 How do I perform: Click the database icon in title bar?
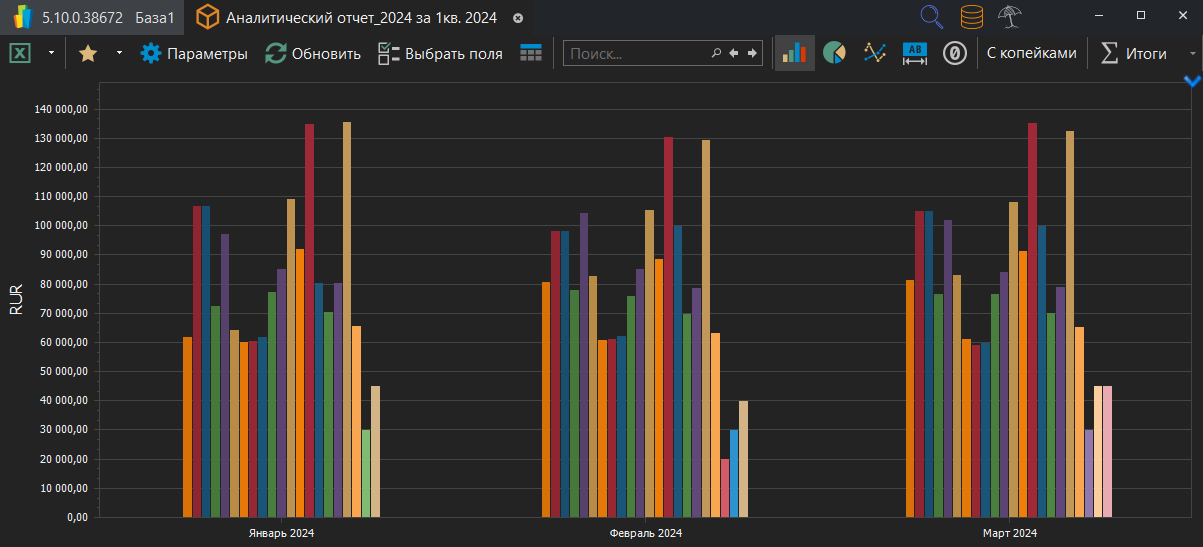971,17
